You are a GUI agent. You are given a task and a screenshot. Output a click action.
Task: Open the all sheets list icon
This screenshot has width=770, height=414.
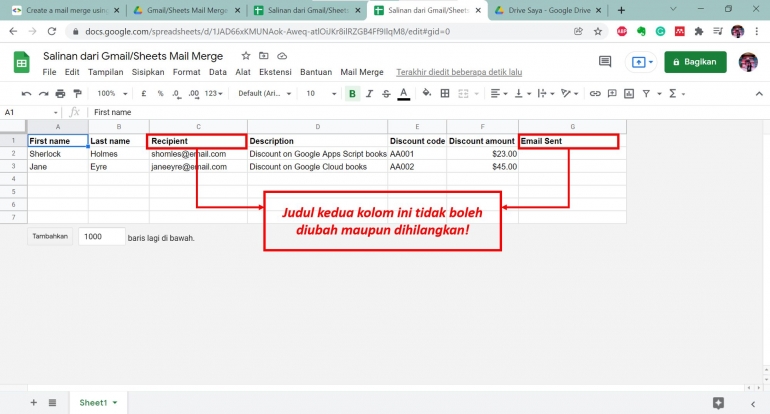(x=53, y=403)
